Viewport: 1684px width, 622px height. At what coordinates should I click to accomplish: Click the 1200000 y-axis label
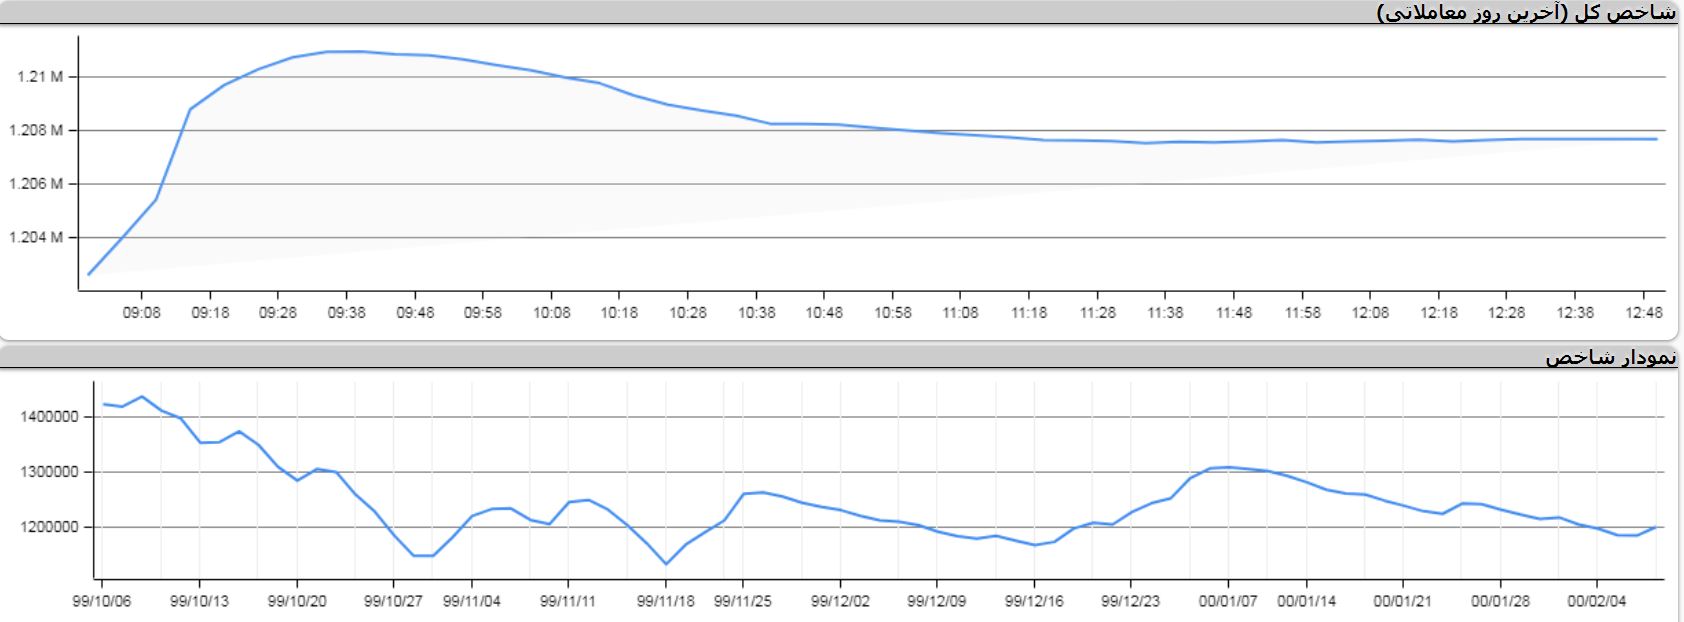pyautogui.click(x=49, y=527)
